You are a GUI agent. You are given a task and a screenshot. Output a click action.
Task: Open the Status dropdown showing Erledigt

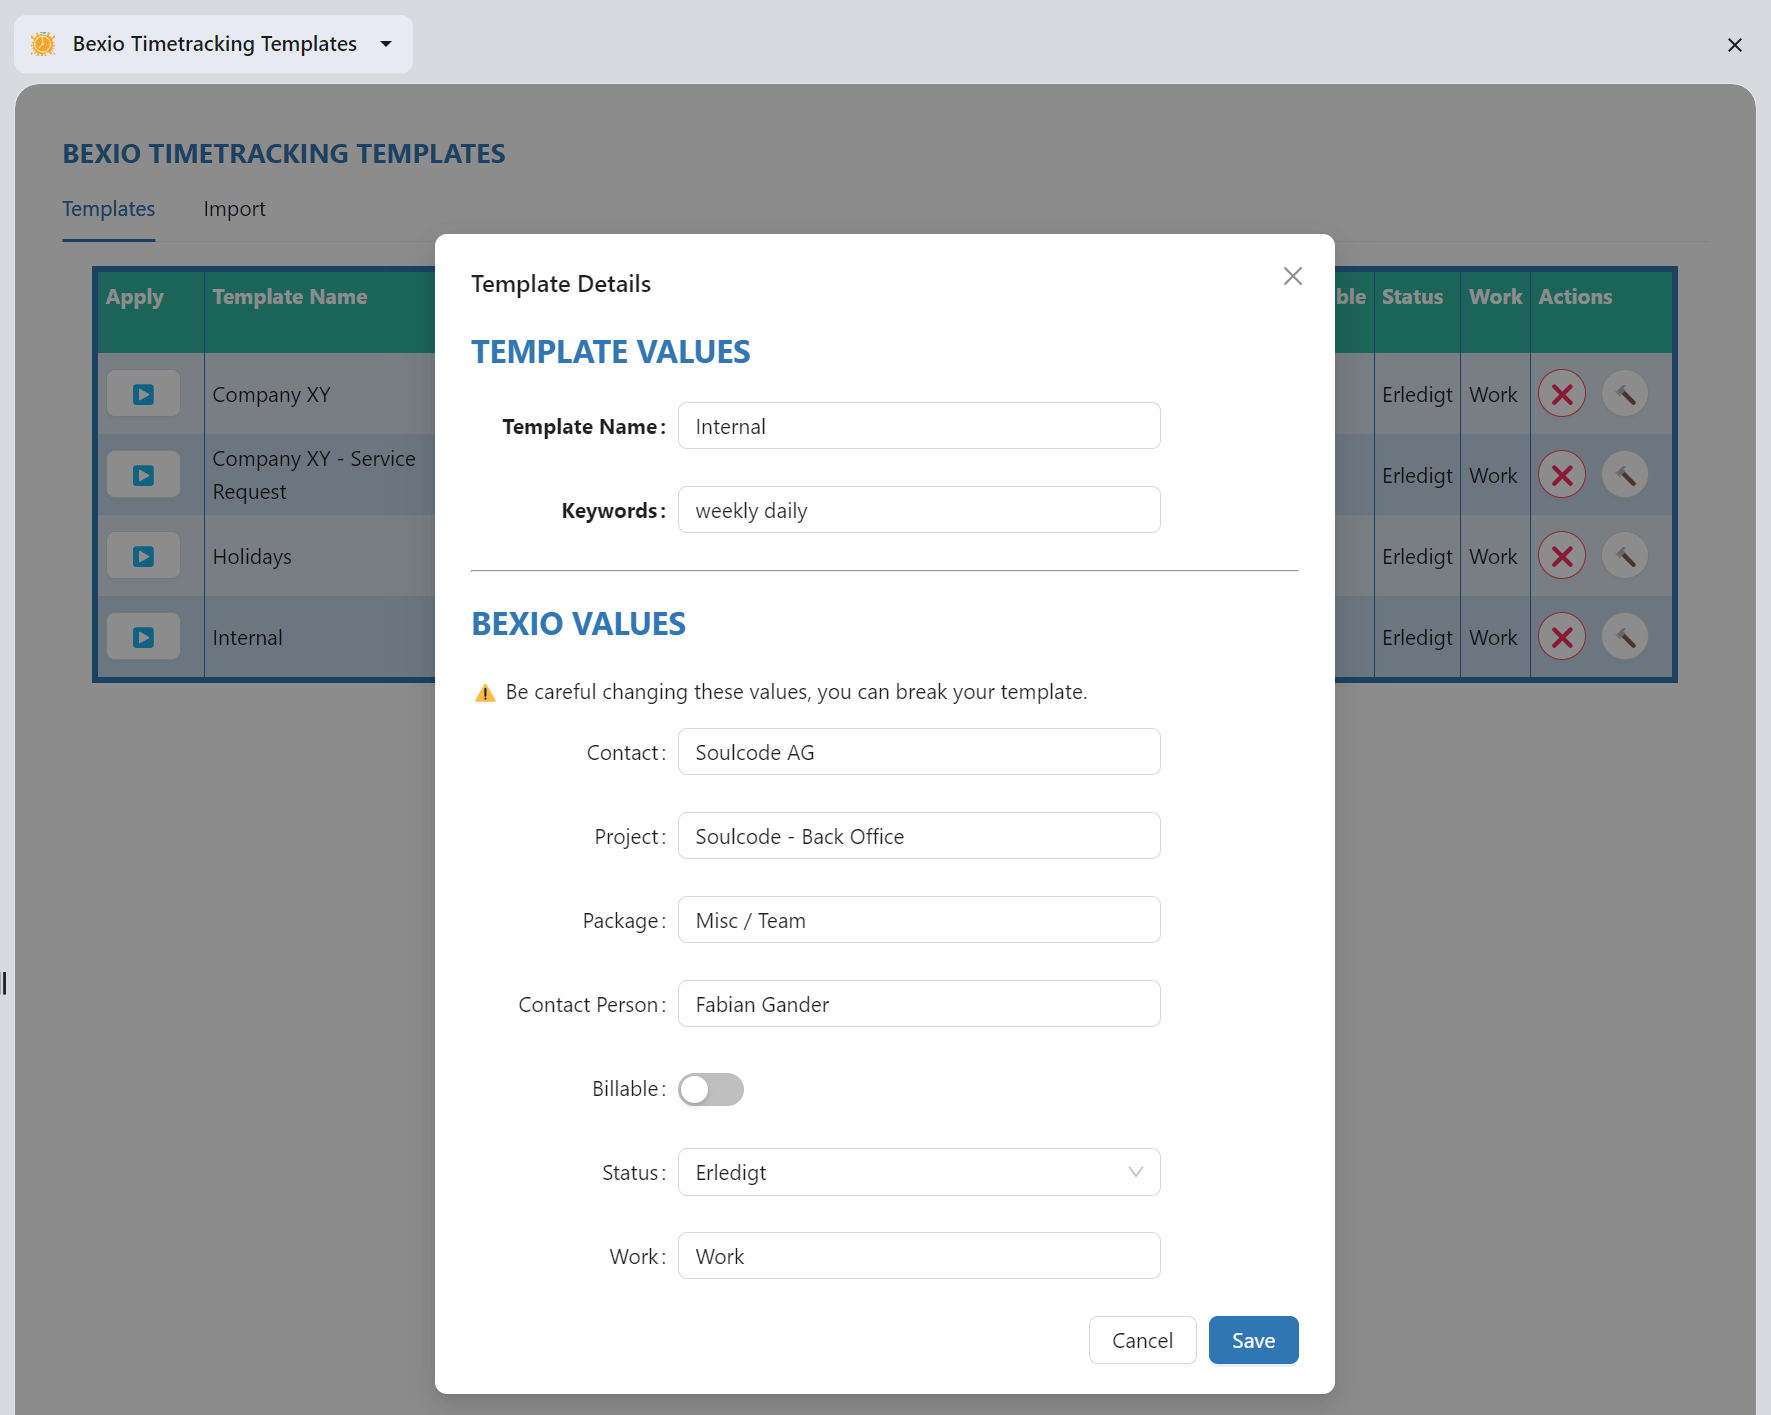918,1172
